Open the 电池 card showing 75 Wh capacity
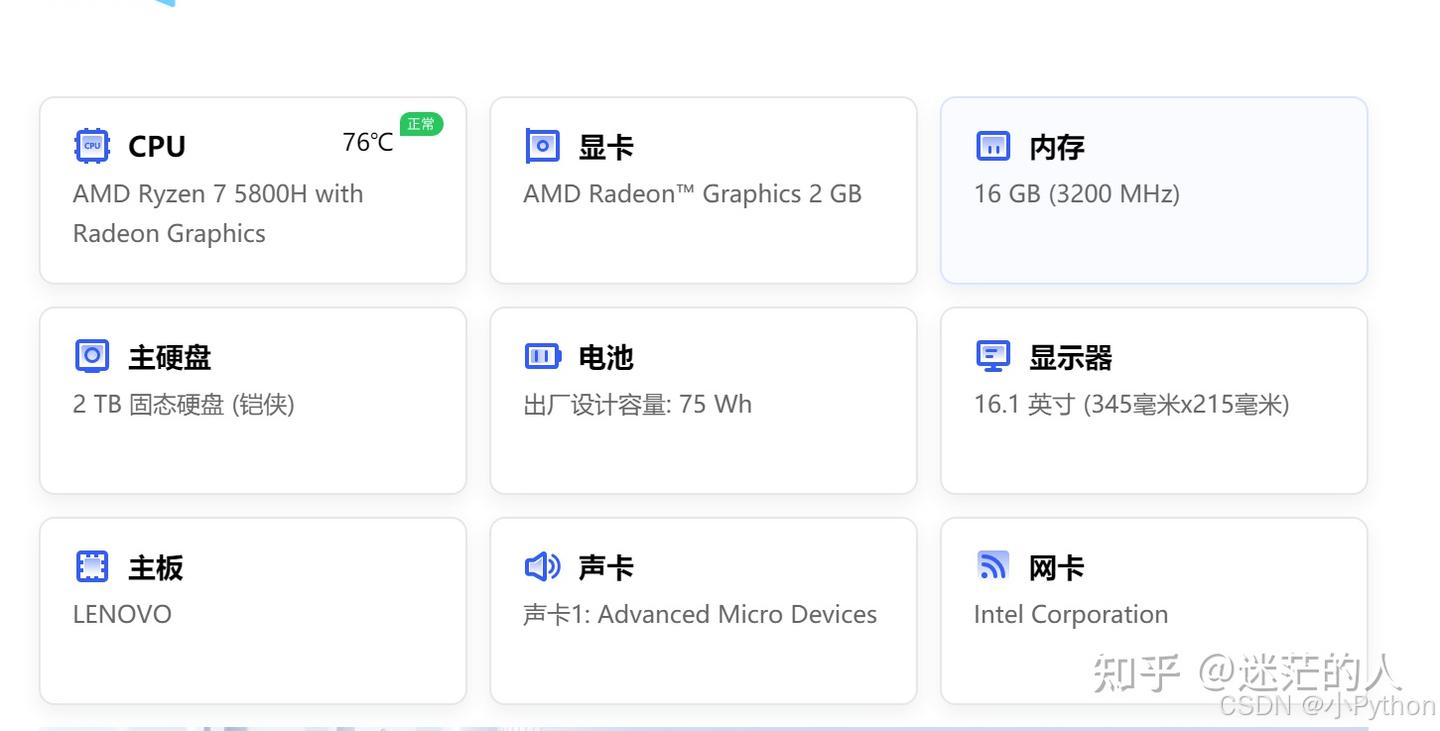The image size is (1440, 731). (703, 400)
